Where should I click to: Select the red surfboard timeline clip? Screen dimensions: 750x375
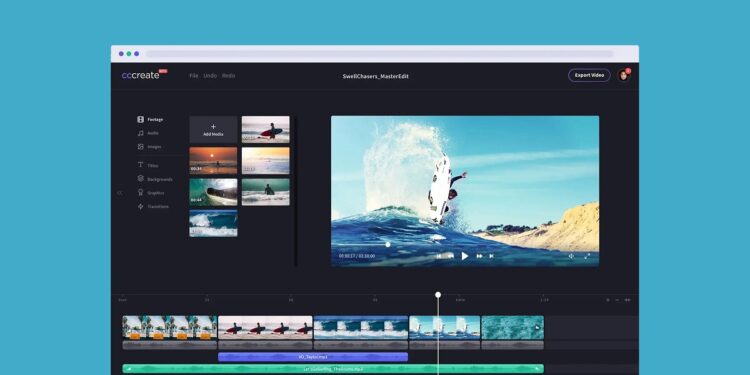tap(265, 328)
